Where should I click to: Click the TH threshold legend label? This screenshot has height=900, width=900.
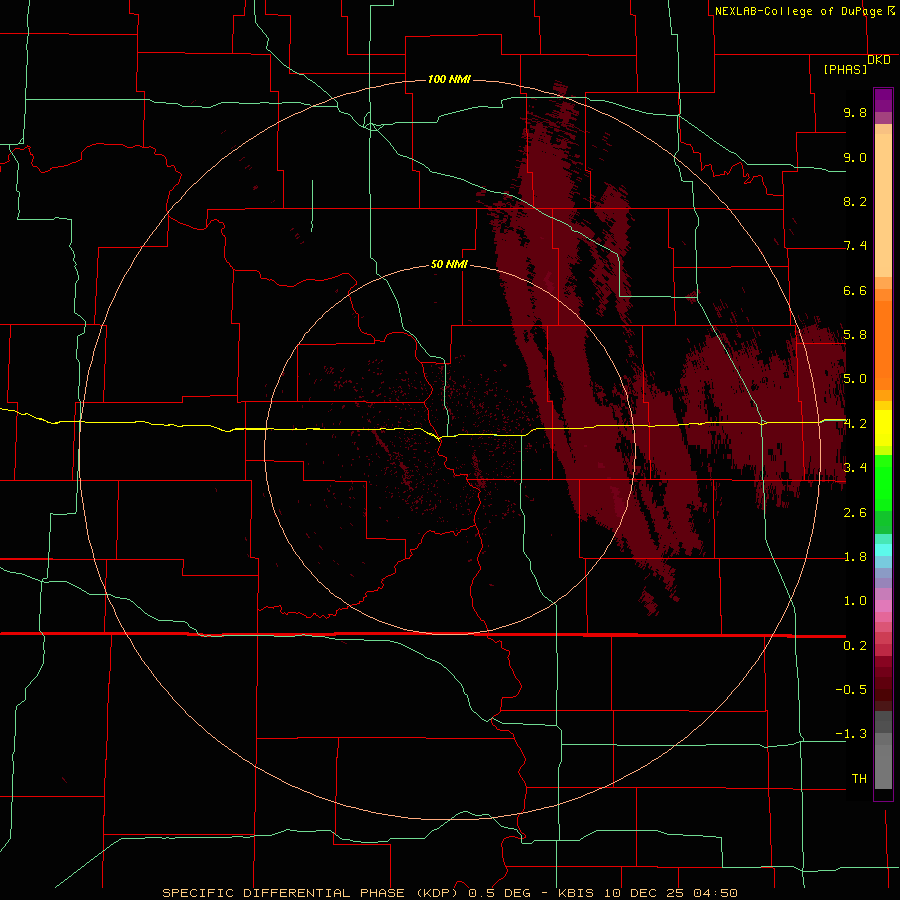click(x=859, y=779)
